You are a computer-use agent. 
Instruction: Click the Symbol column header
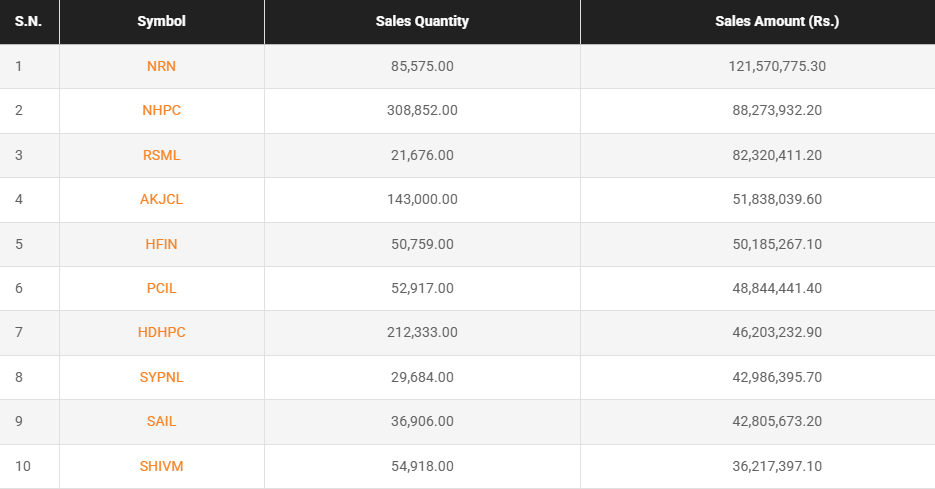point(161,21)
